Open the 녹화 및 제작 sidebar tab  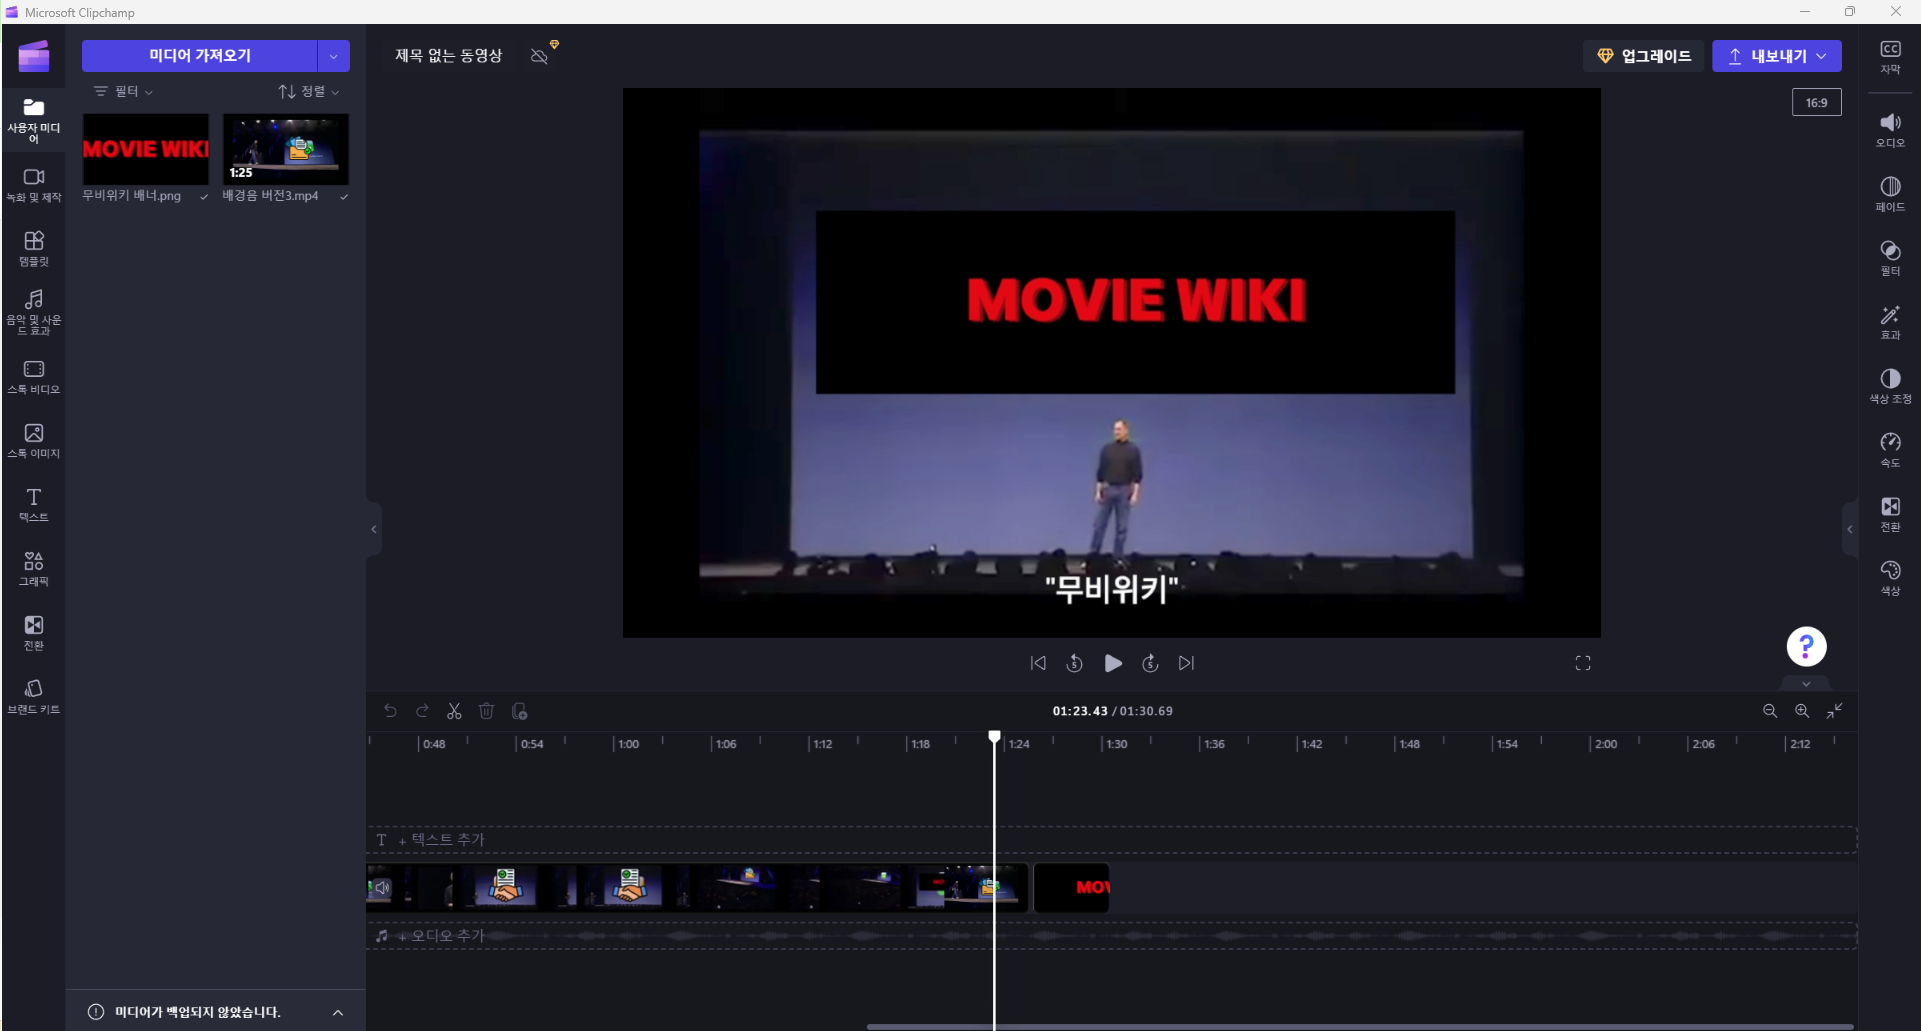[x=33, y=185]
